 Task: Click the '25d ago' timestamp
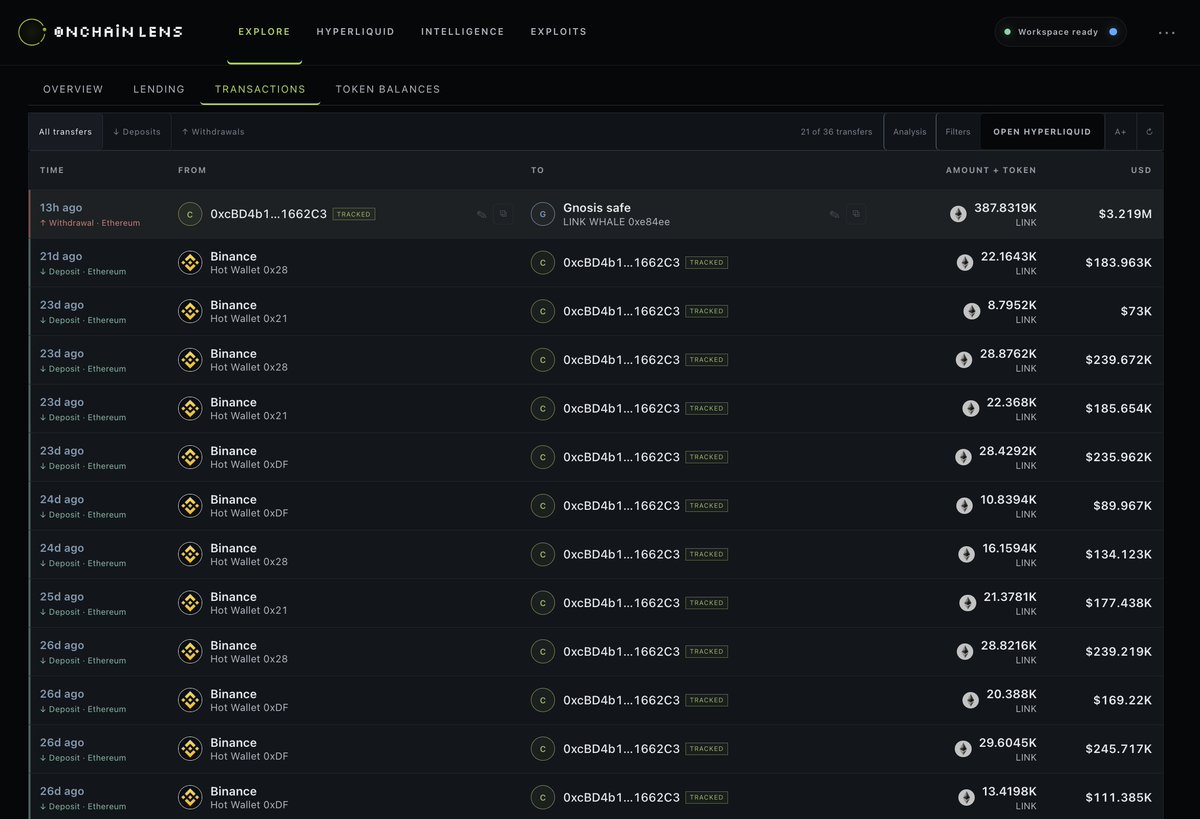click(x=61, y=597)
